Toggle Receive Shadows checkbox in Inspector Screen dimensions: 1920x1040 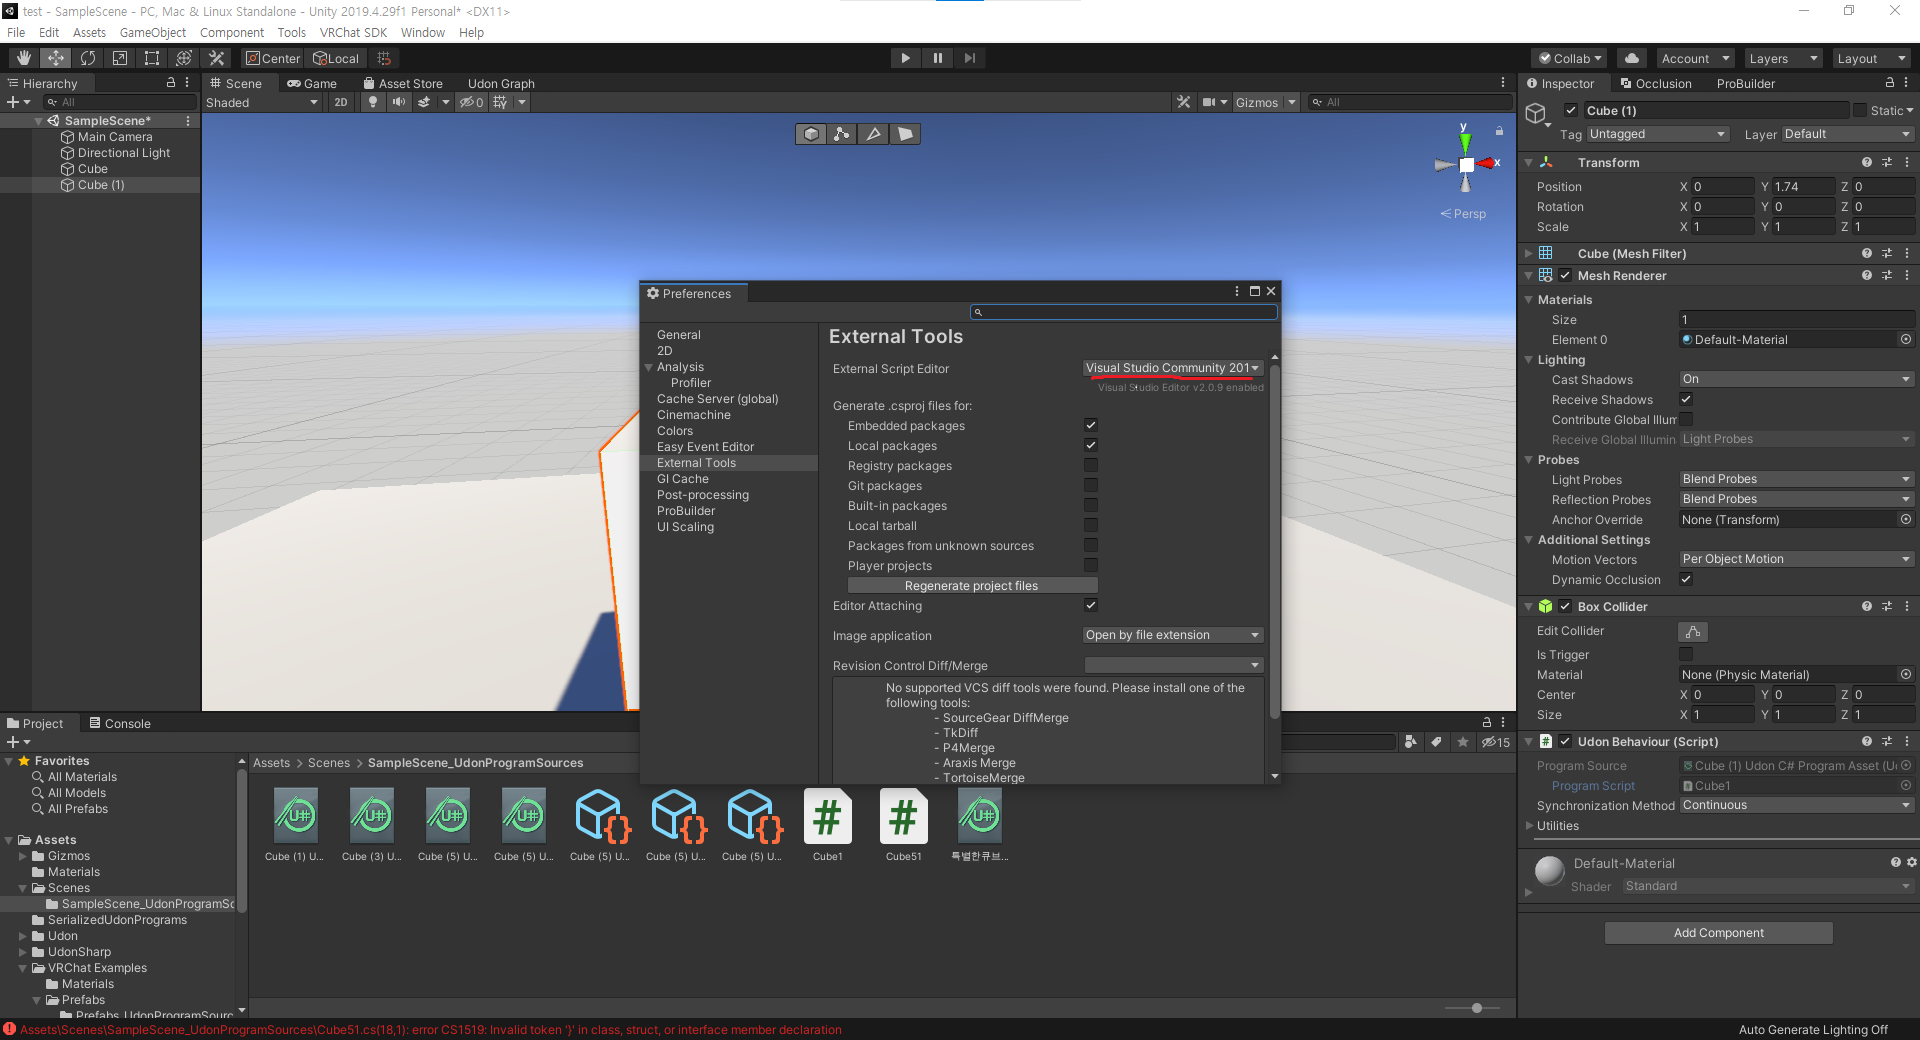pyautogui.click(x=1686, y=399)
